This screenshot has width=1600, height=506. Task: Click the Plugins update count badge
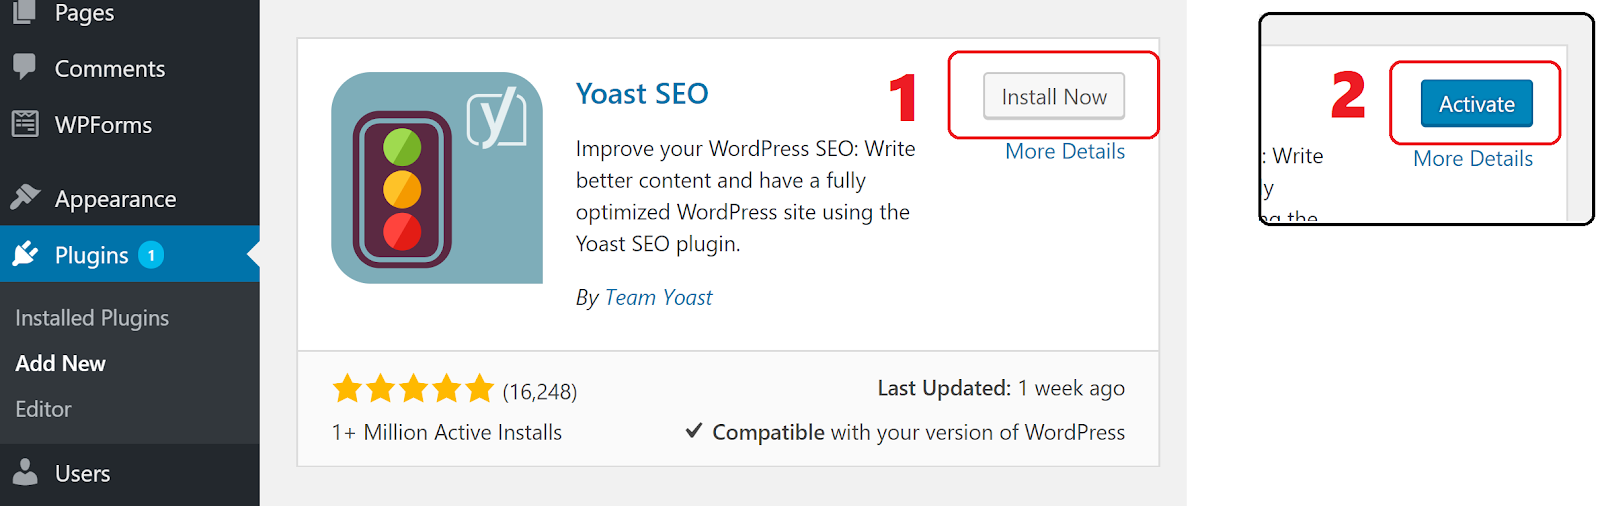click(151, 255)
